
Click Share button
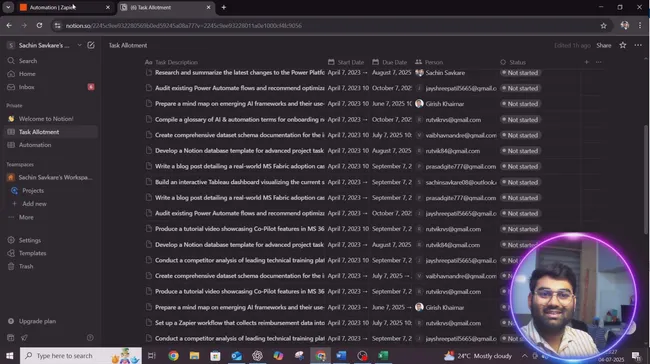pos(604,46)
